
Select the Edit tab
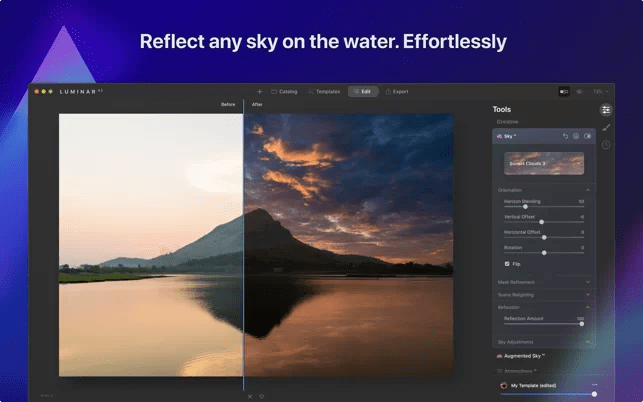[x=363, y=91]
